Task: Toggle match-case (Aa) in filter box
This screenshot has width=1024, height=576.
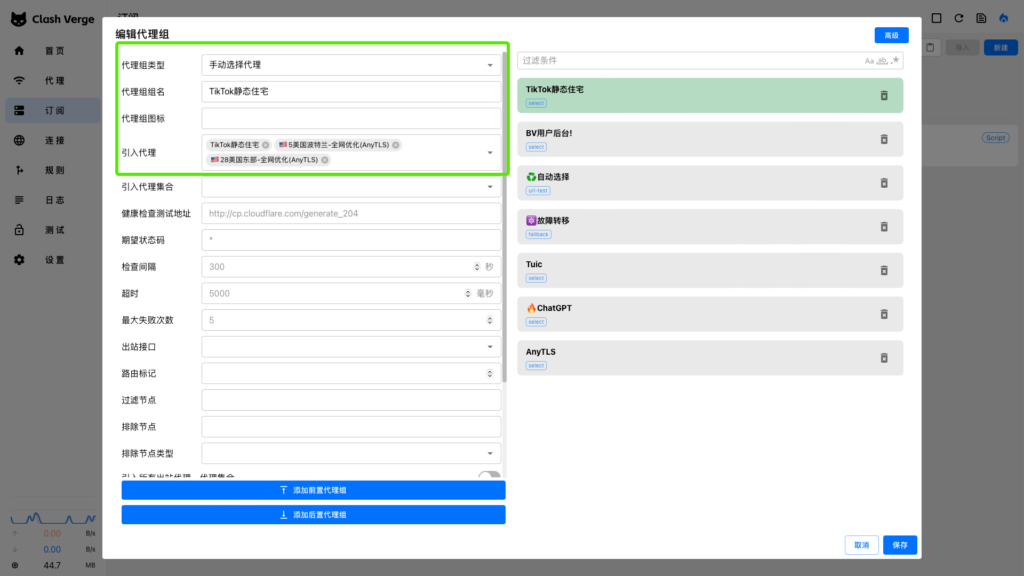Action: tap(869, 61)
